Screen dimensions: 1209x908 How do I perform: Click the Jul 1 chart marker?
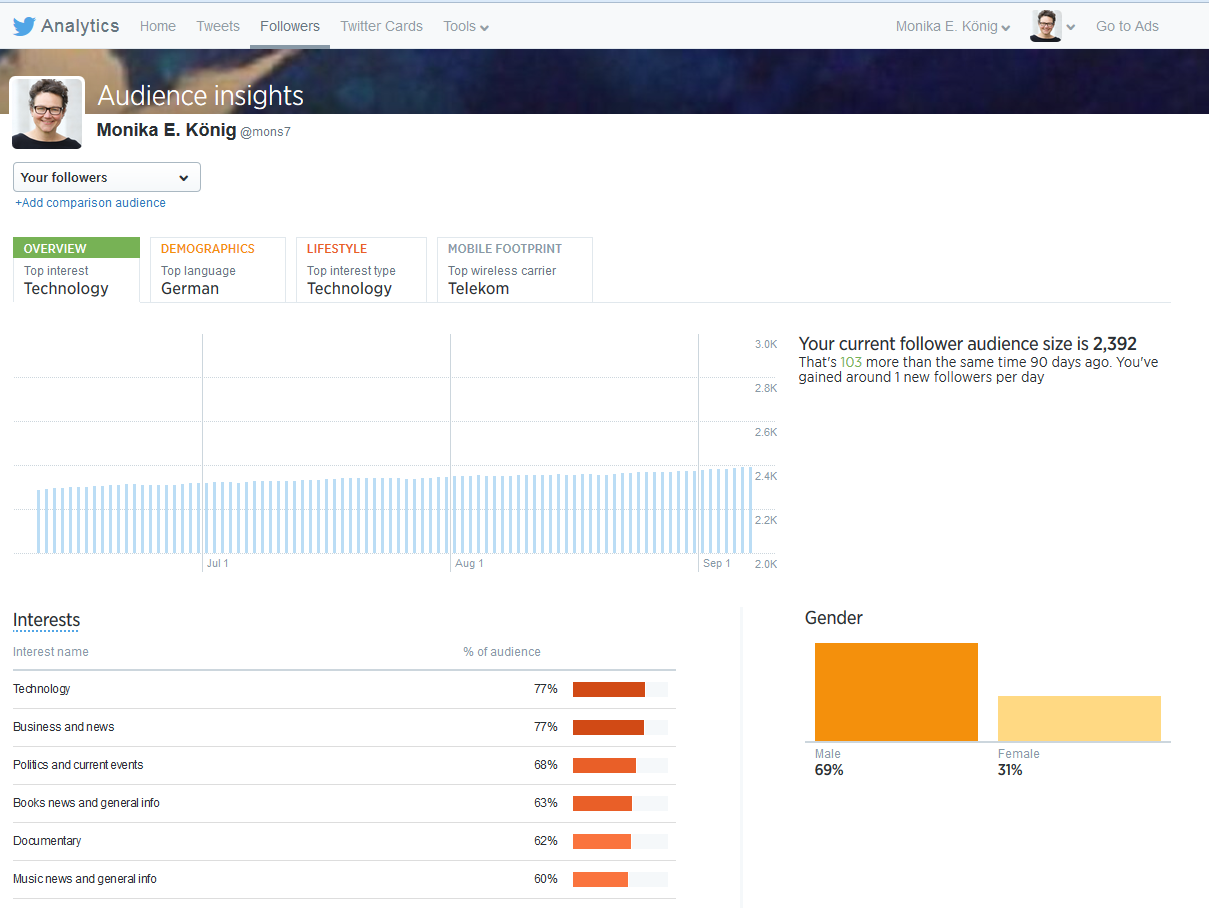(217, 564)
